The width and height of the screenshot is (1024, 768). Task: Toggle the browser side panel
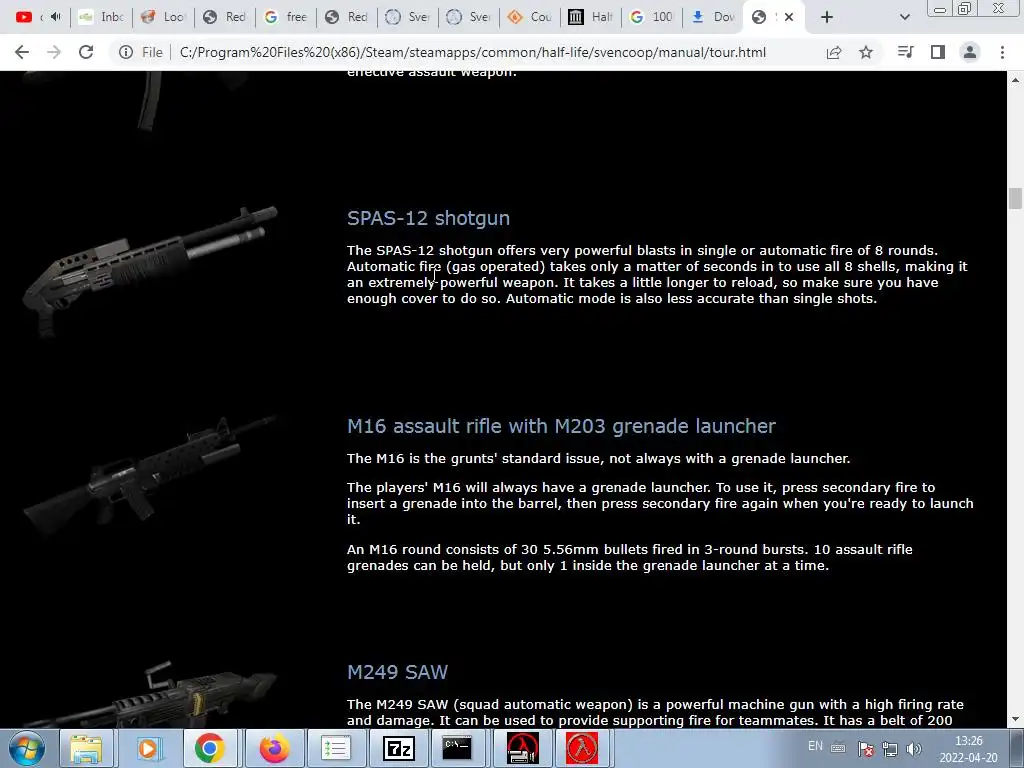pyautogui.click(x=938, y=52)
